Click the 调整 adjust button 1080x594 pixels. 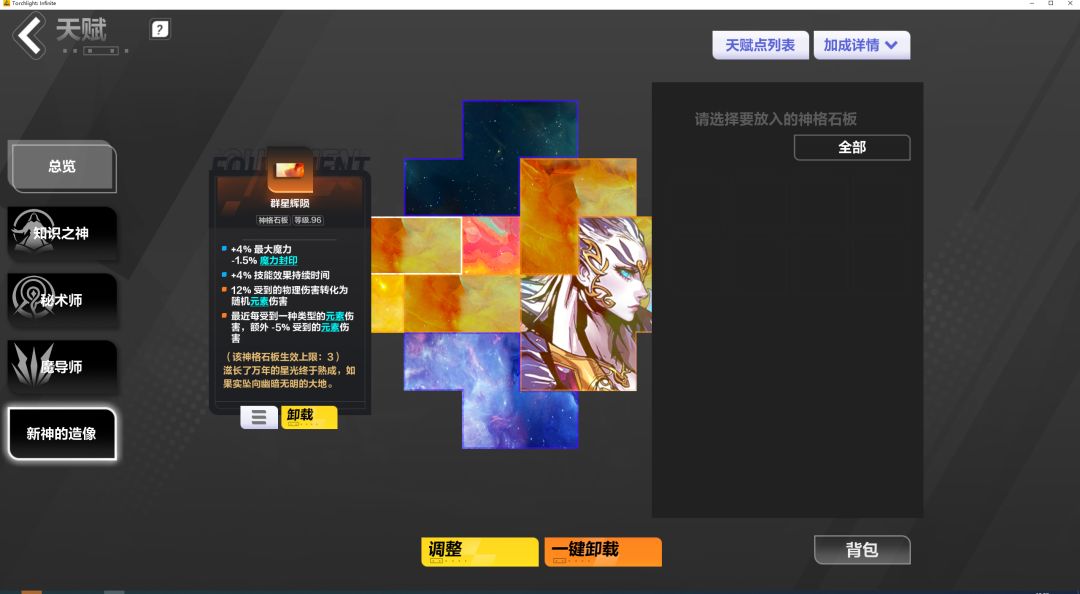point(479,551)
